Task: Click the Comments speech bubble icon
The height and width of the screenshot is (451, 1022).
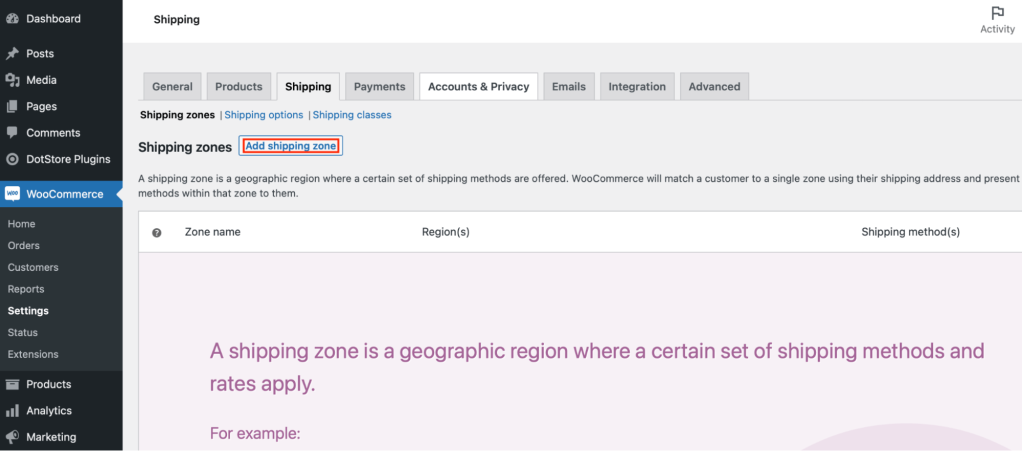Action: point(12,132)
